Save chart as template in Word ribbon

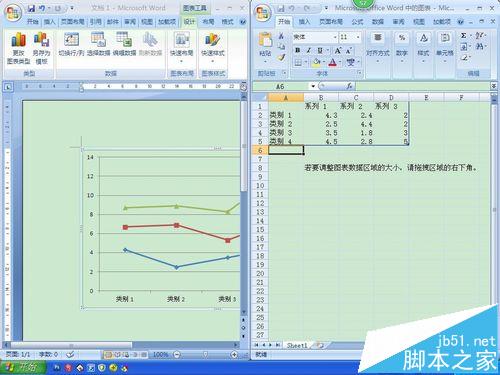[x=41, y=48]
